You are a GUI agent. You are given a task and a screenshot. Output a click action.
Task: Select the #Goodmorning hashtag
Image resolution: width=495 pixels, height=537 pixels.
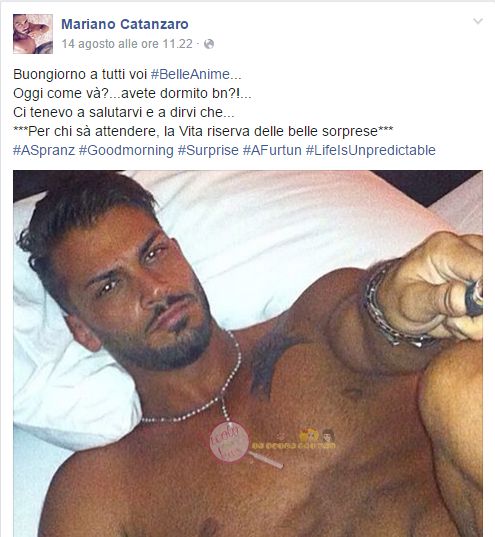tap(126, 150)
